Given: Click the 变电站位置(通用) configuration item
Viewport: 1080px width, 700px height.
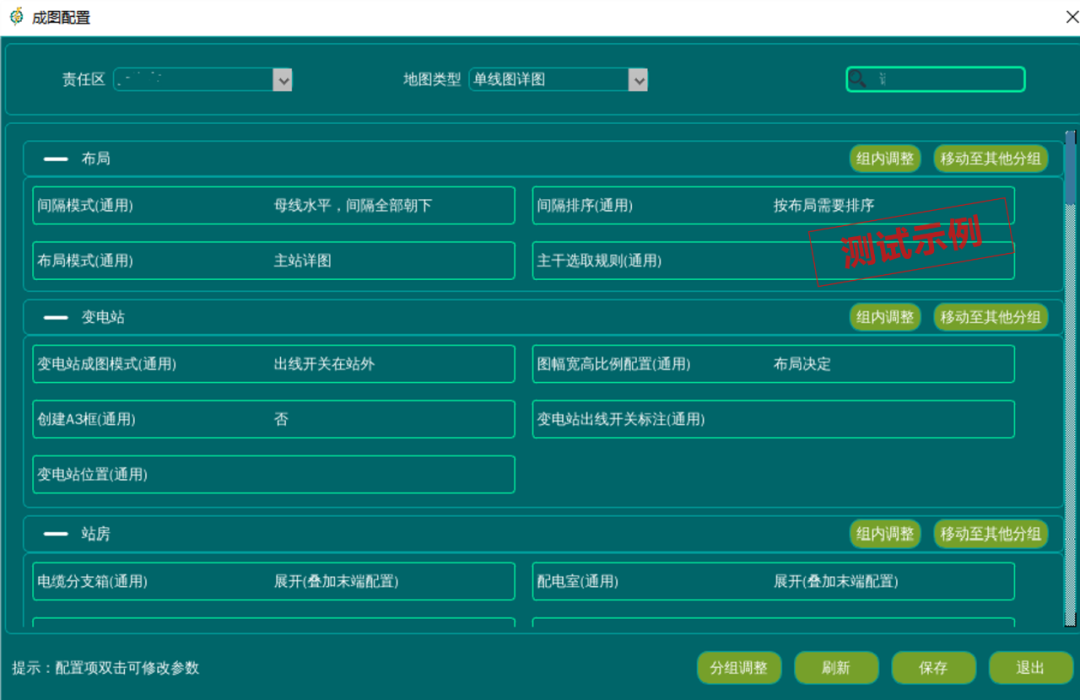Looking at the screenshot, I should 273,474.
